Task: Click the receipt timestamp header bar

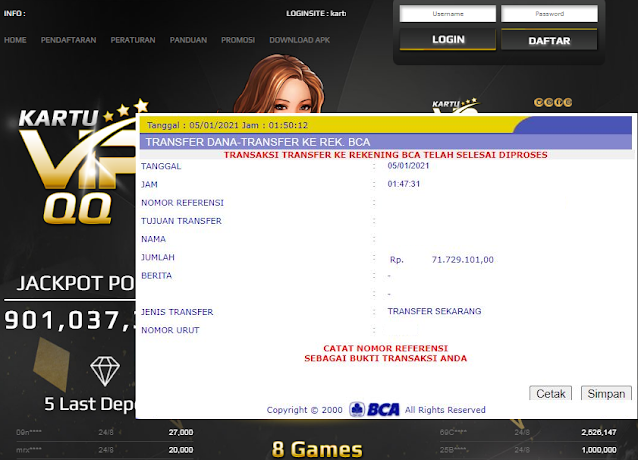Action: (x=385, y=125)
